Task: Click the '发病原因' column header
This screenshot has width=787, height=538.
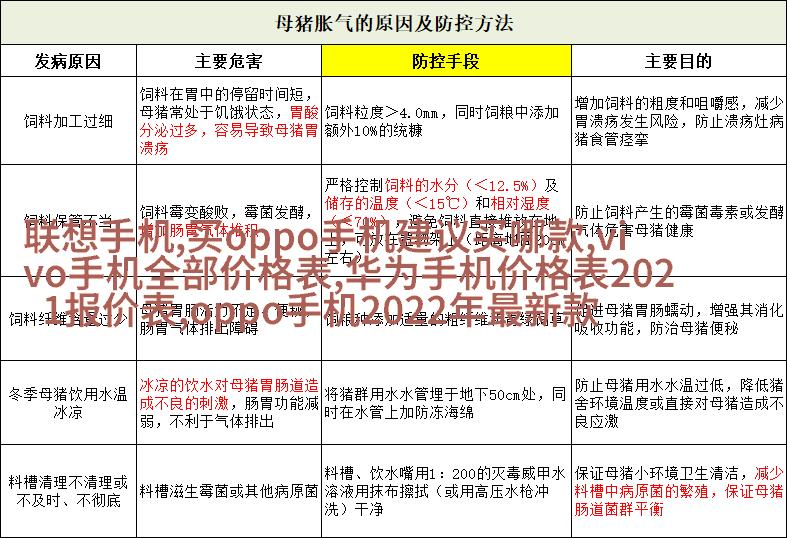Action: 68,61
